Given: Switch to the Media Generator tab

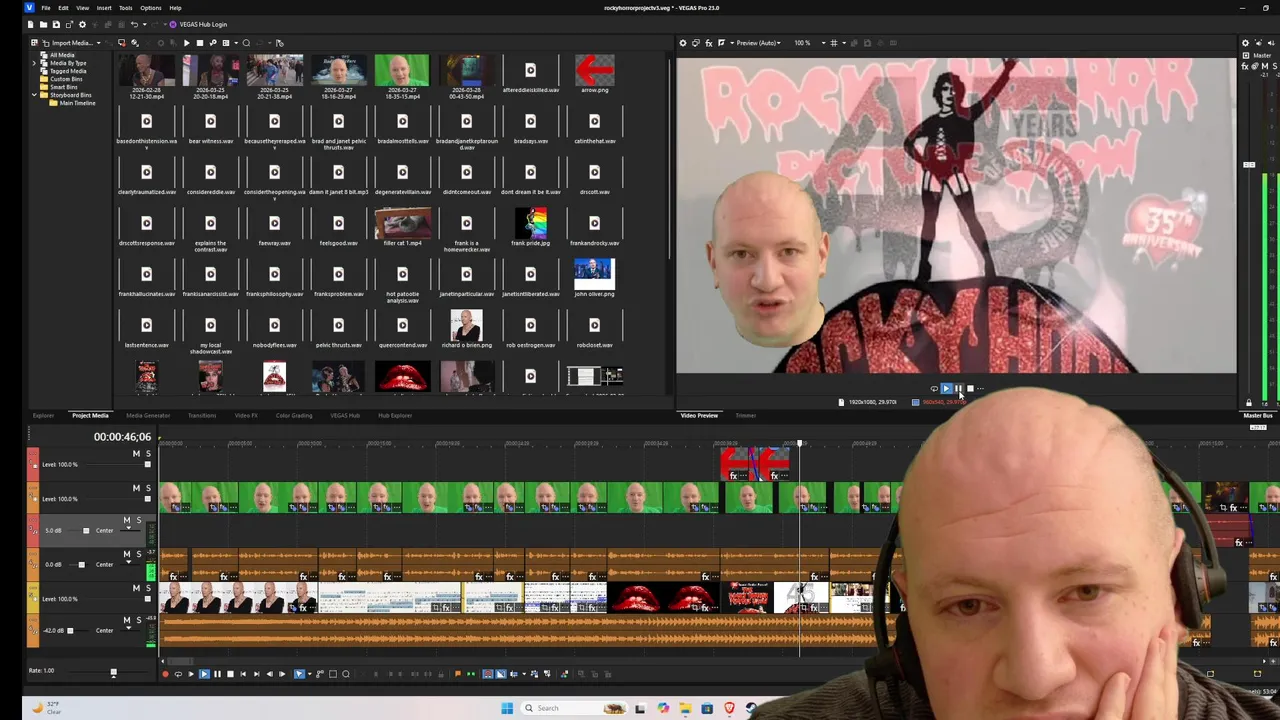Looking at the screenshot, I should pos(148,415).
